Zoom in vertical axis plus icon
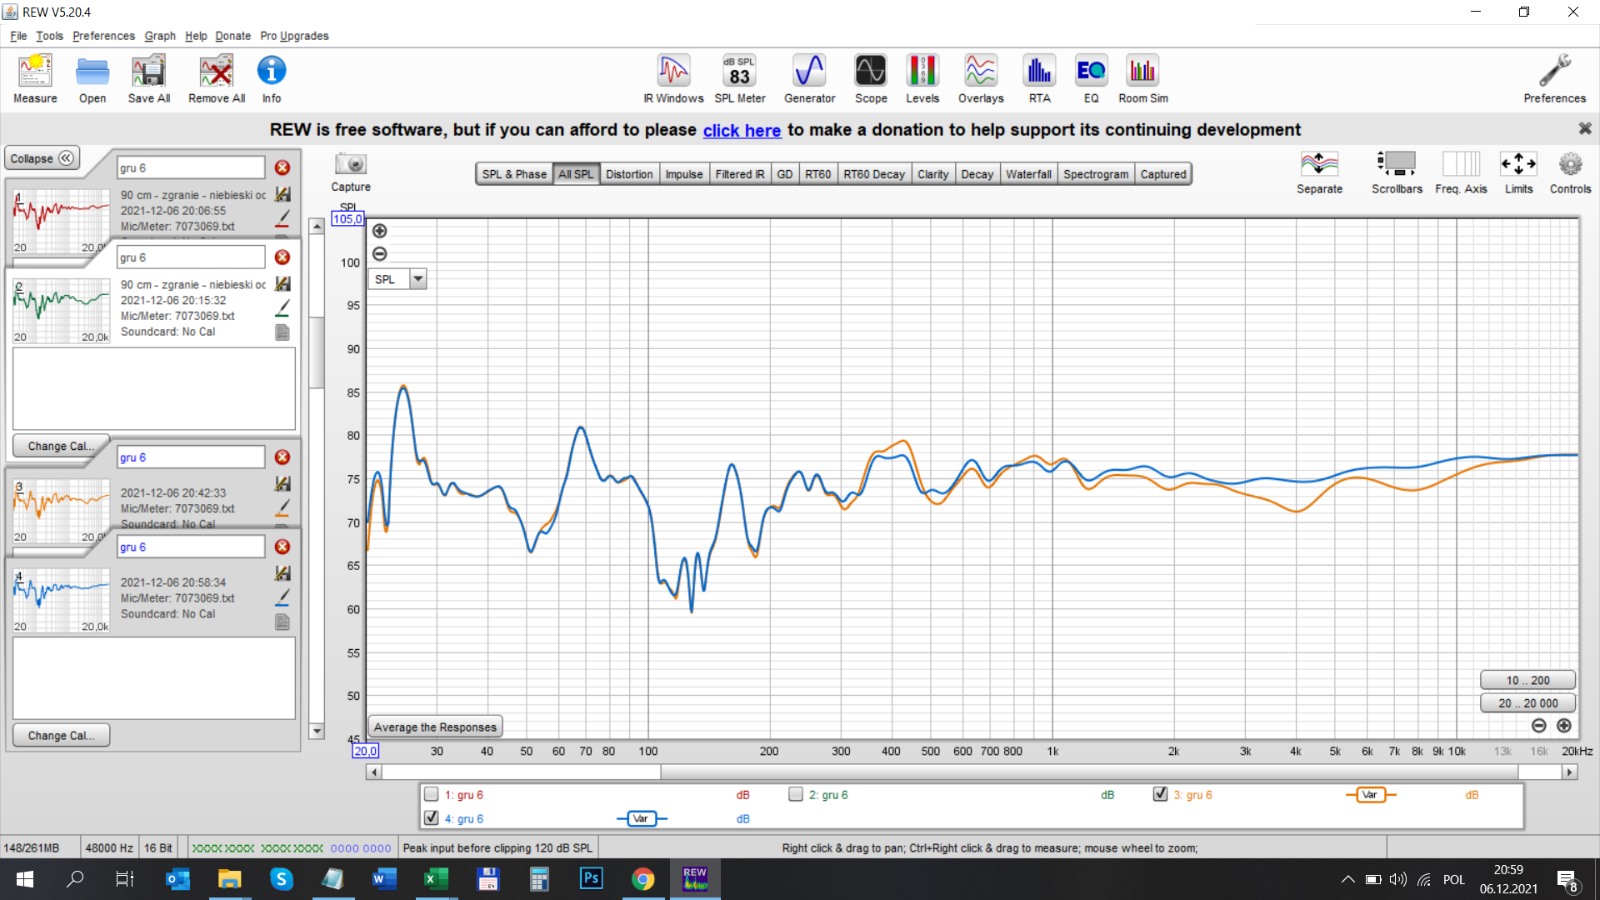1600x900 pixels. [x=380, y=231]
